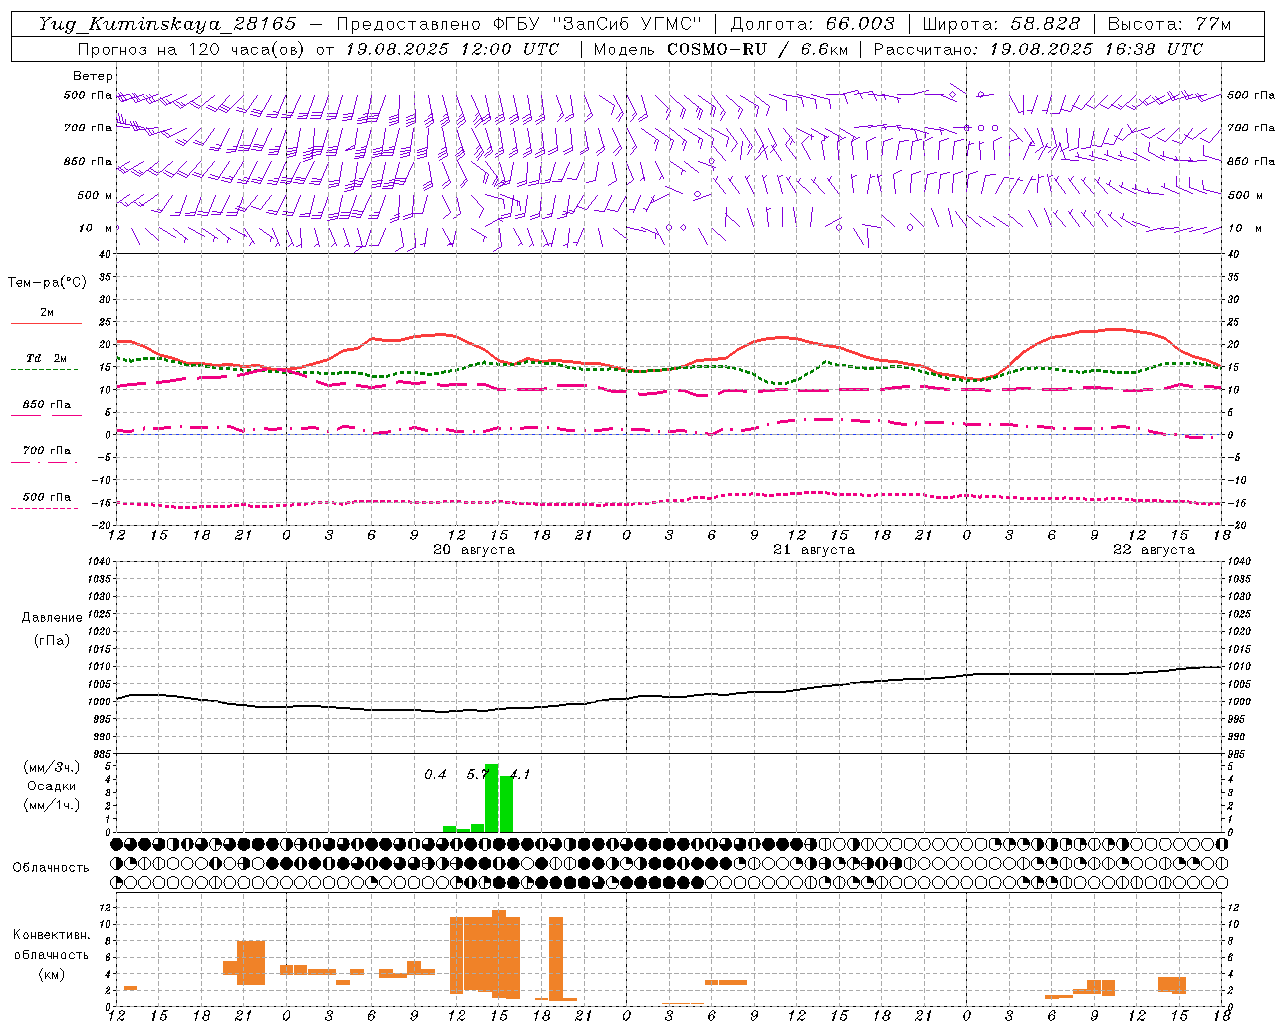Click the Td 2м dew point legend entry

click(x=46, y=358)
